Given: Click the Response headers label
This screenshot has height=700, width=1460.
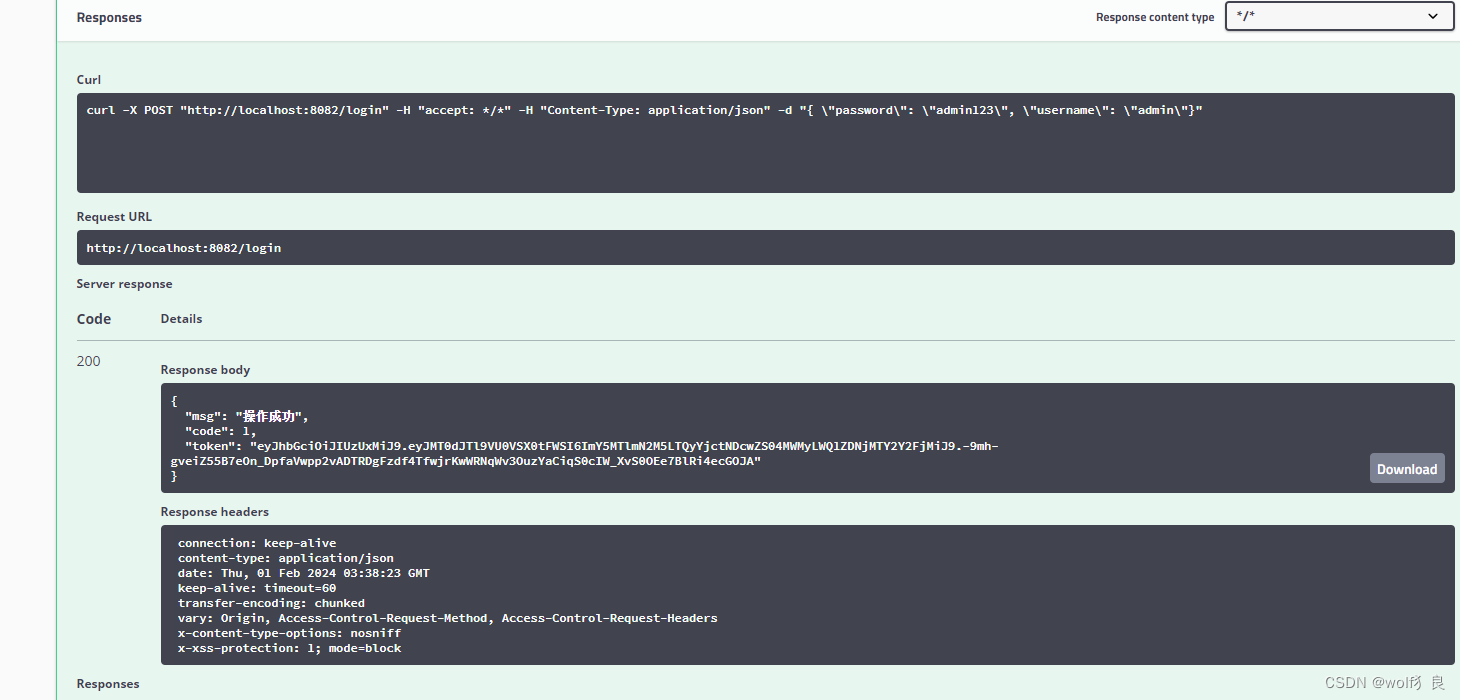Looking at the screenshot, I should coord(214,511).
